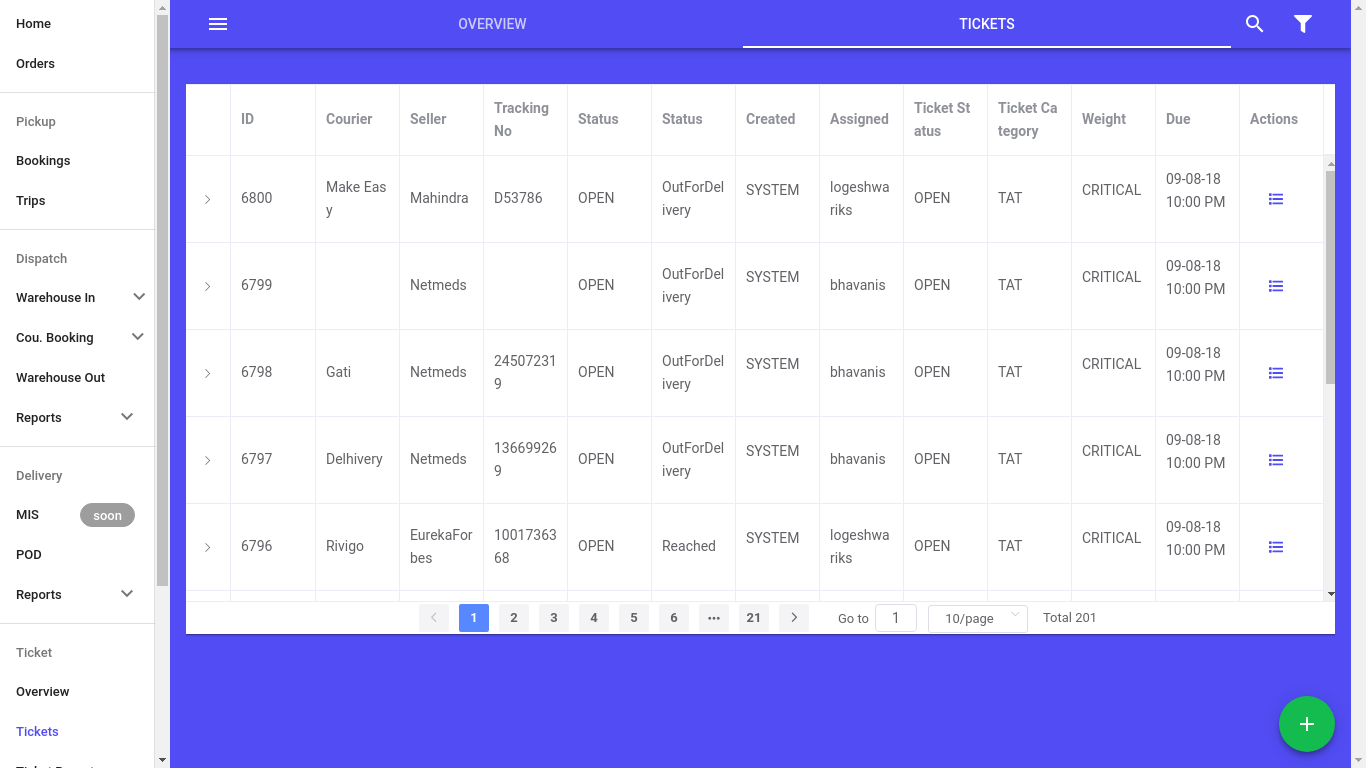The image size is (1366, 768).
Task: Click seller cell EurekaForbes
Action: click(441, 546)
